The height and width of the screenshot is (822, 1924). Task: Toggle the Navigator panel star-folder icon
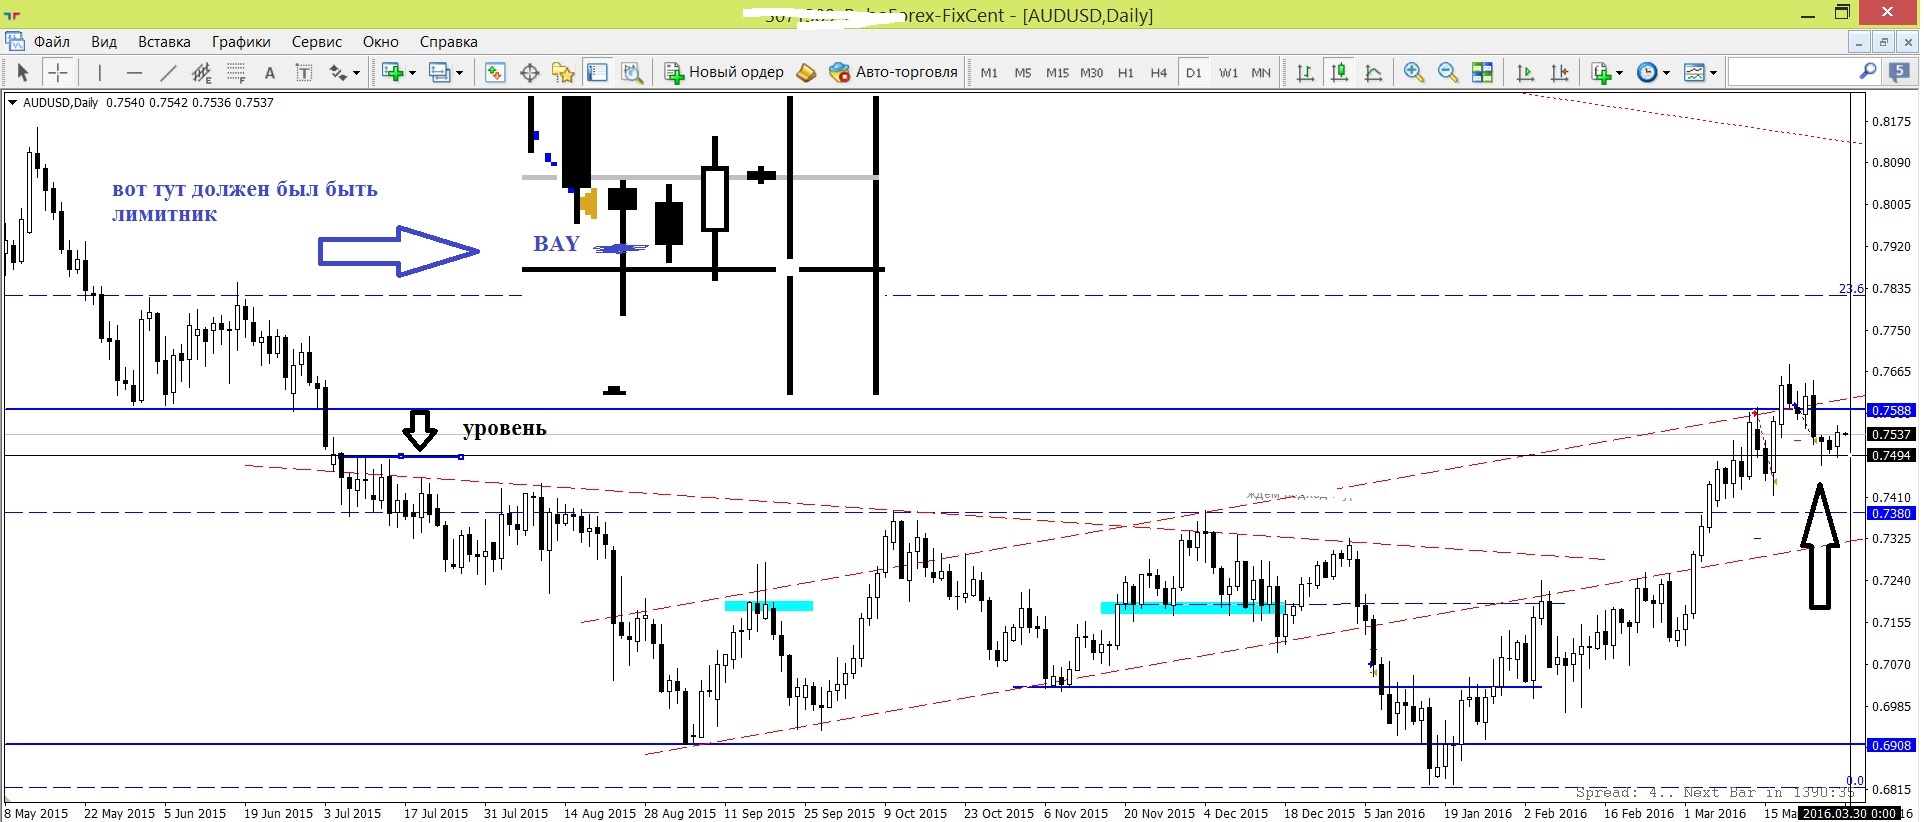click(x=563, y=72)
